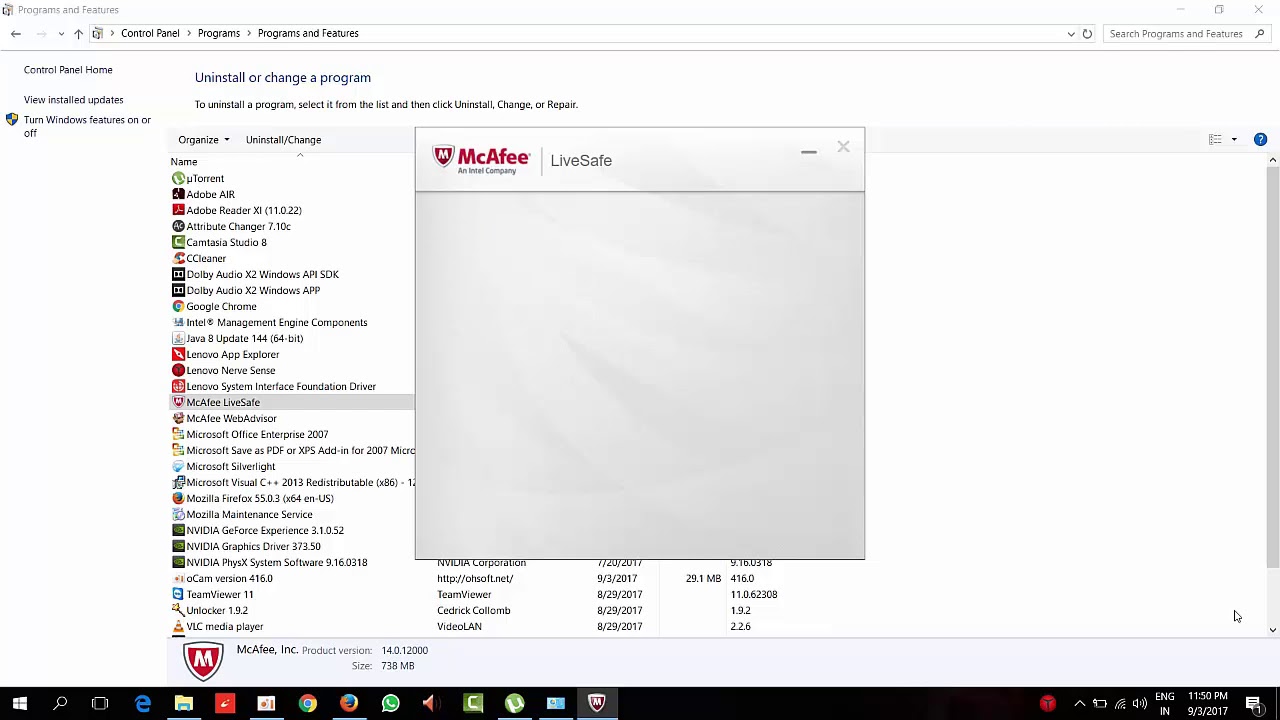Image resolution: width=1280 pixels, height=720 pixels.
Task: Sort the list by Name column header
Action: 184,161
